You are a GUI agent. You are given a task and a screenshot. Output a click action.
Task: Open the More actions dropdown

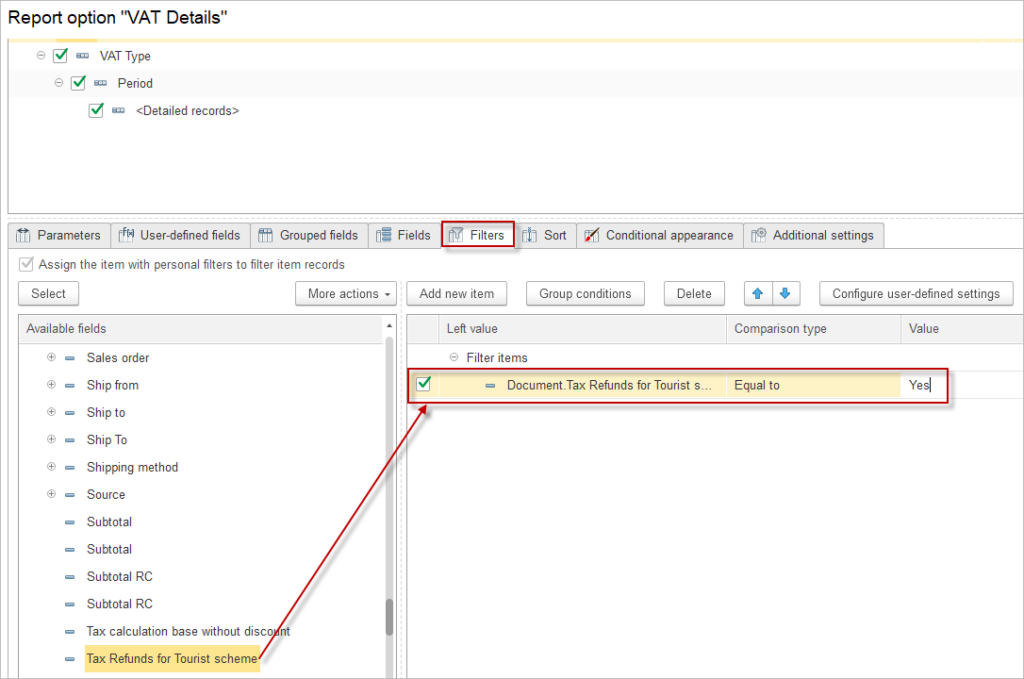pyautogui.click(x=345, y=294)
